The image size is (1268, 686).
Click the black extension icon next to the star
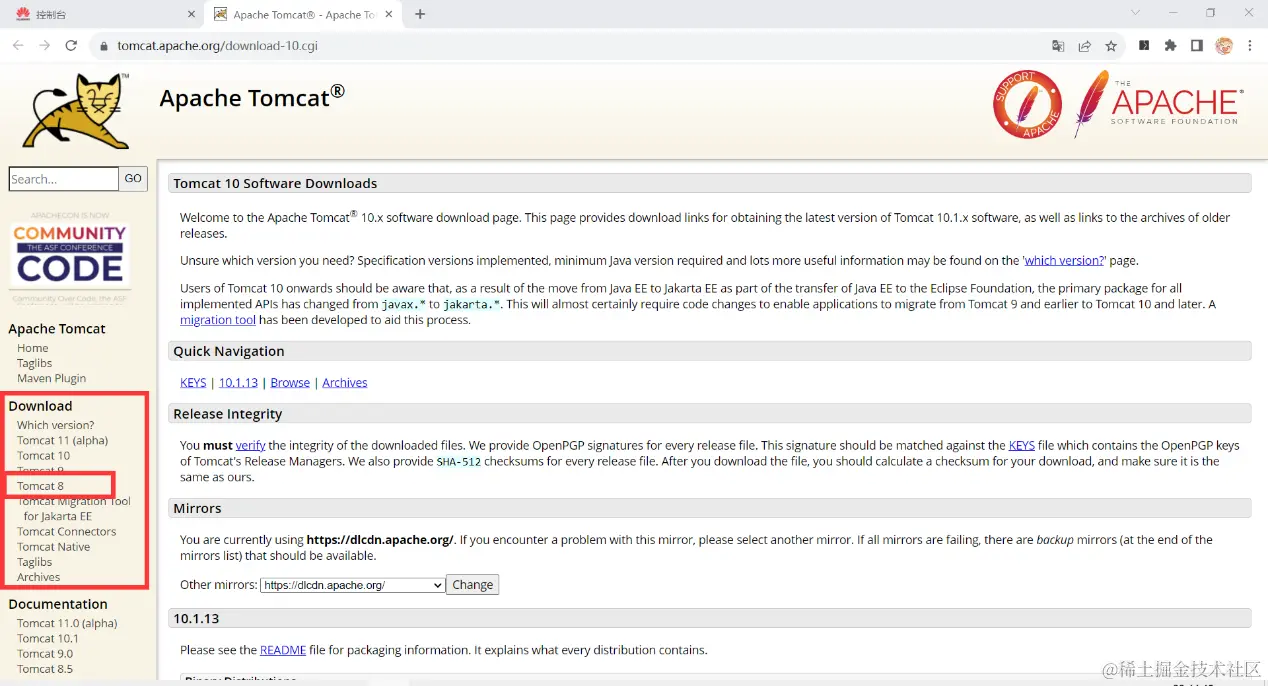click(x=1144, y=46)
